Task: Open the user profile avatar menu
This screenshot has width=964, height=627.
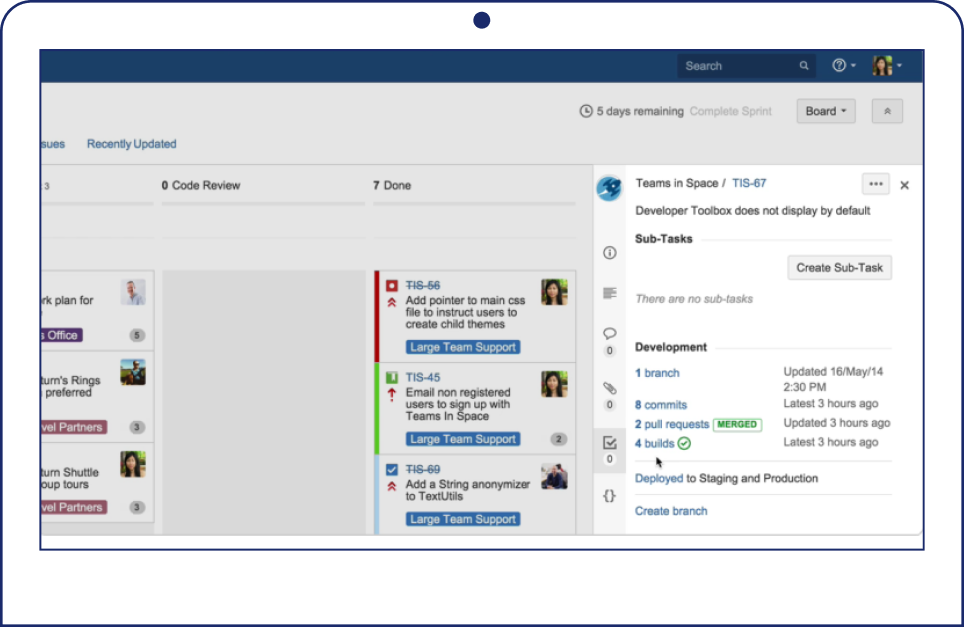Action: click(x=886, y=66)
